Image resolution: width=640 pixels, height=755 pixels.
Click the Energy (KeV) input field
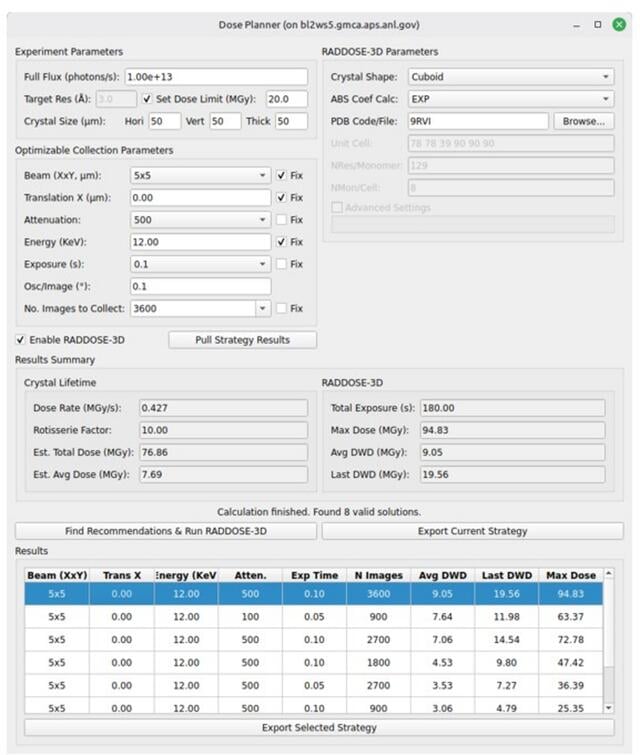point(200,242)
